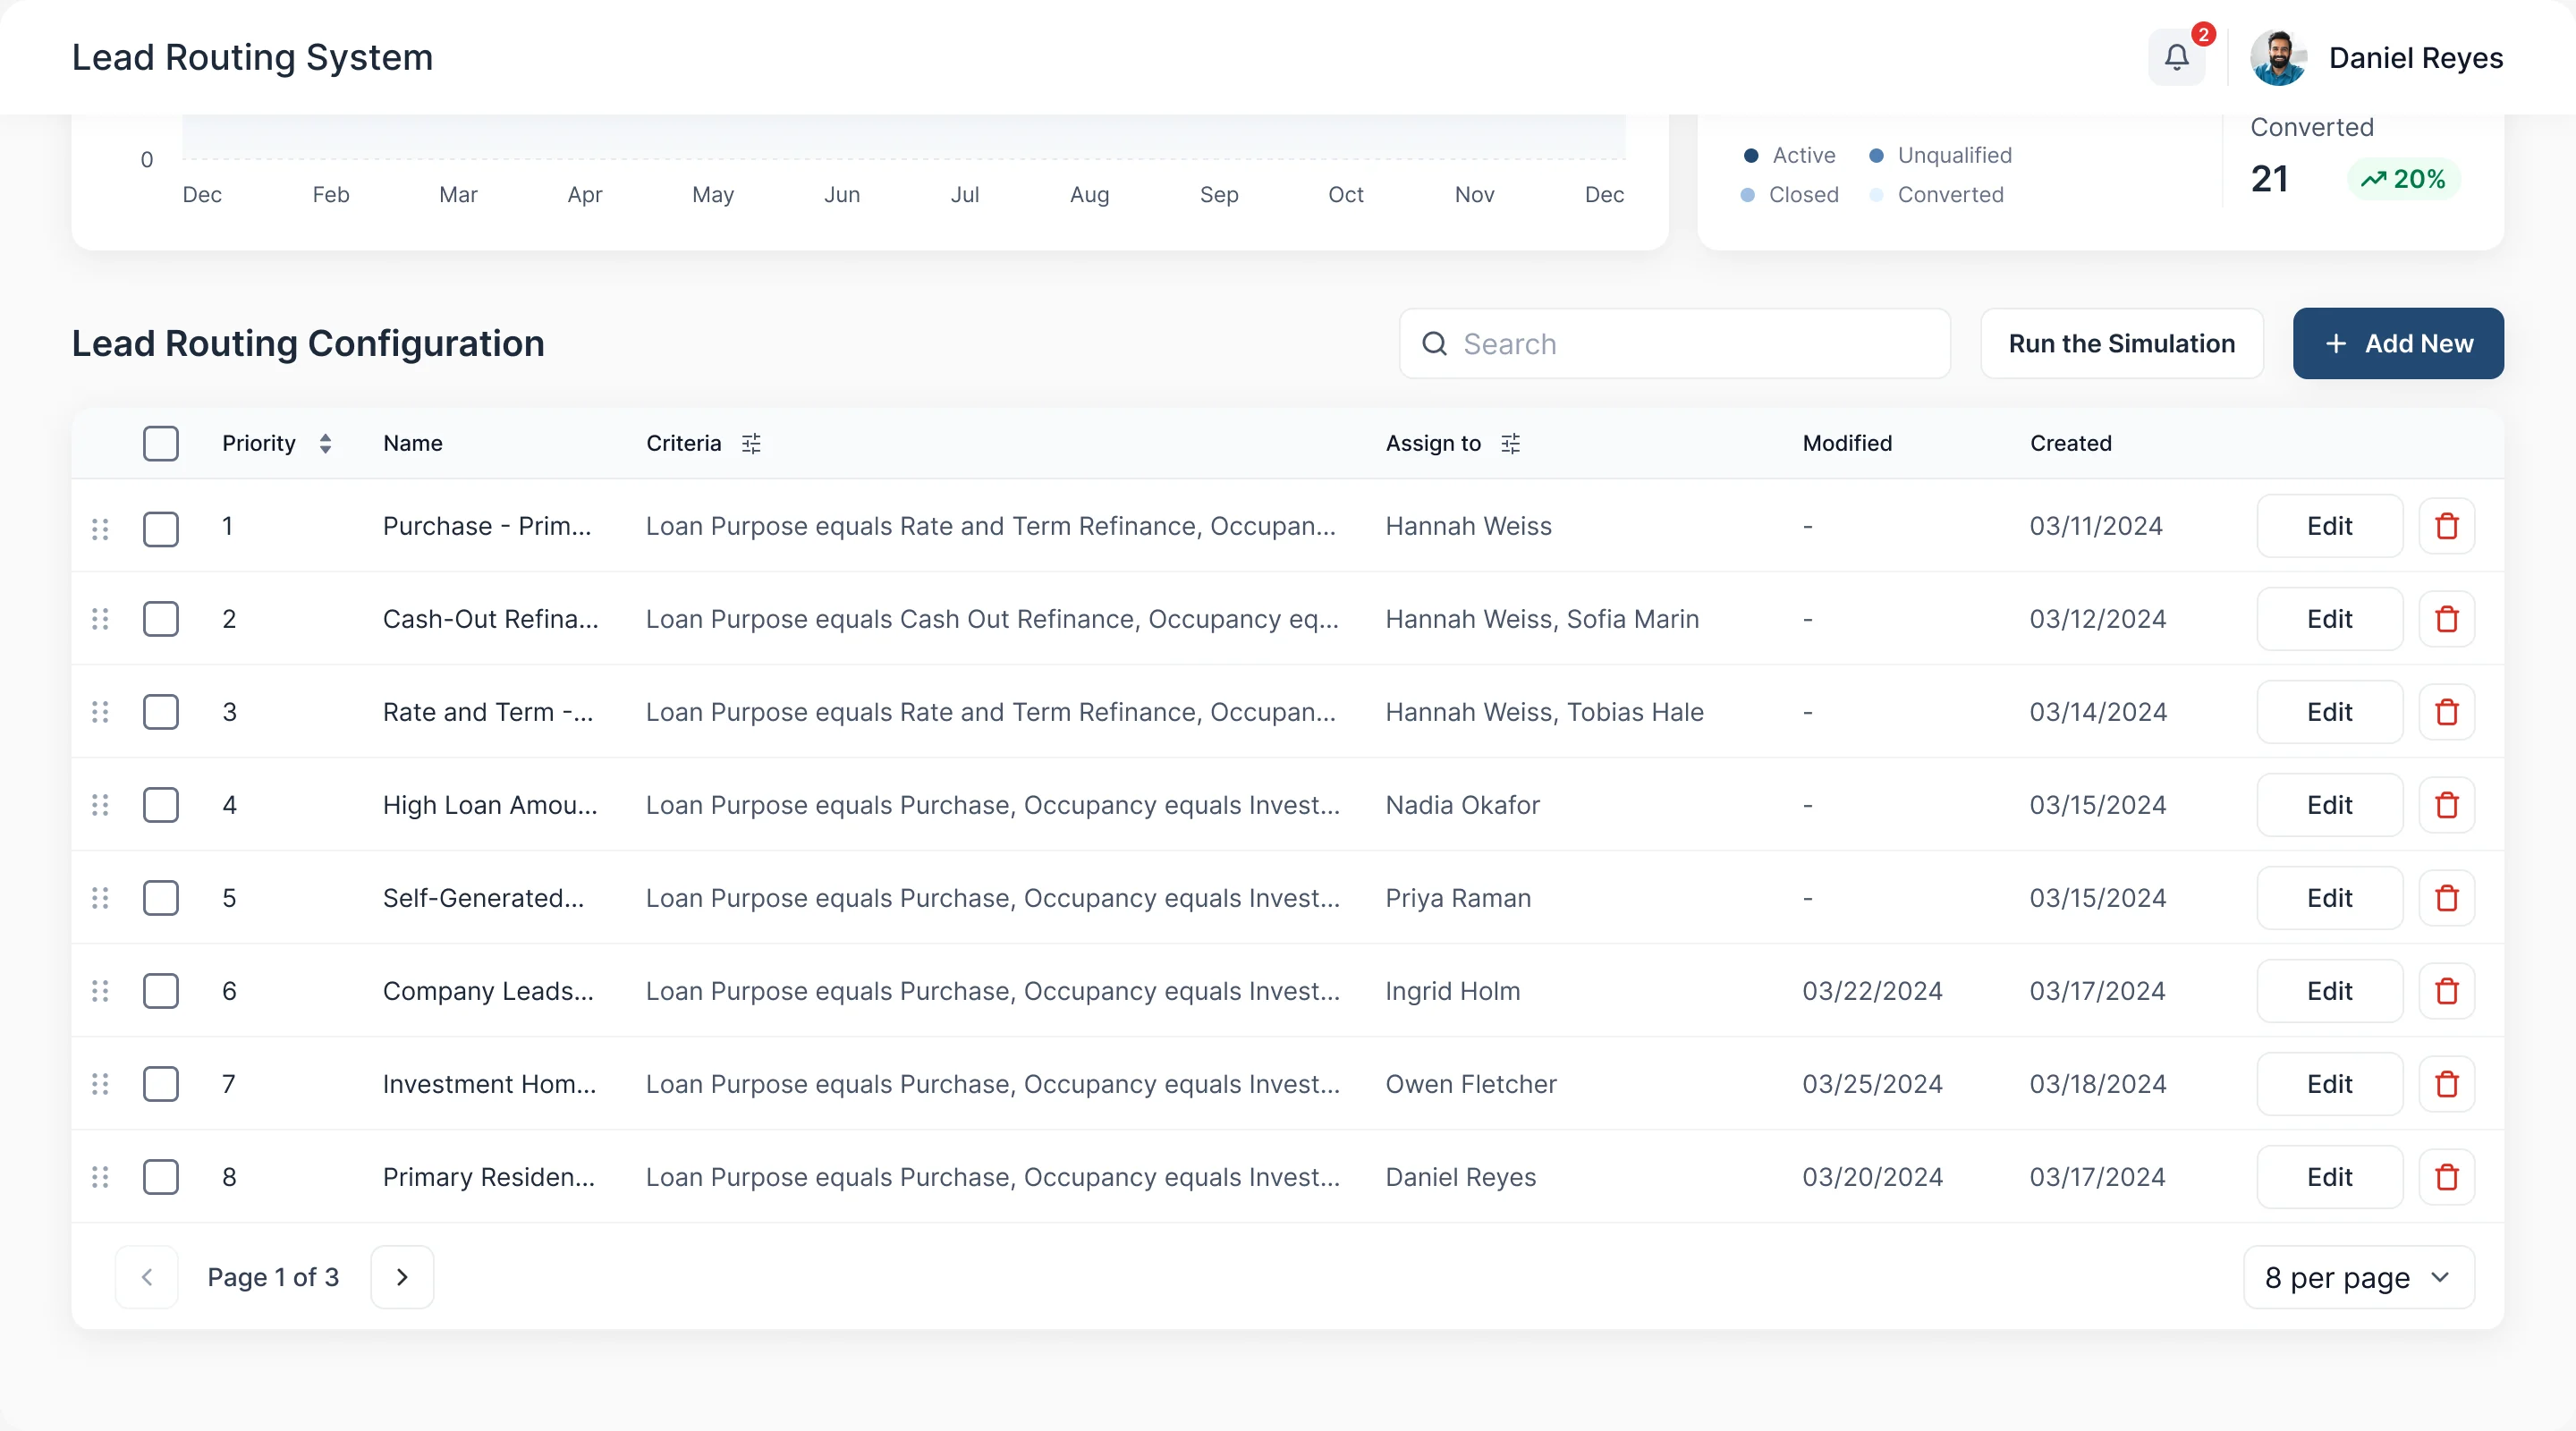Delete the Purchase - Prim... rule
Viewport: 2576px width, 1431px height.
pyautogui.click(x=2446, y=526)
